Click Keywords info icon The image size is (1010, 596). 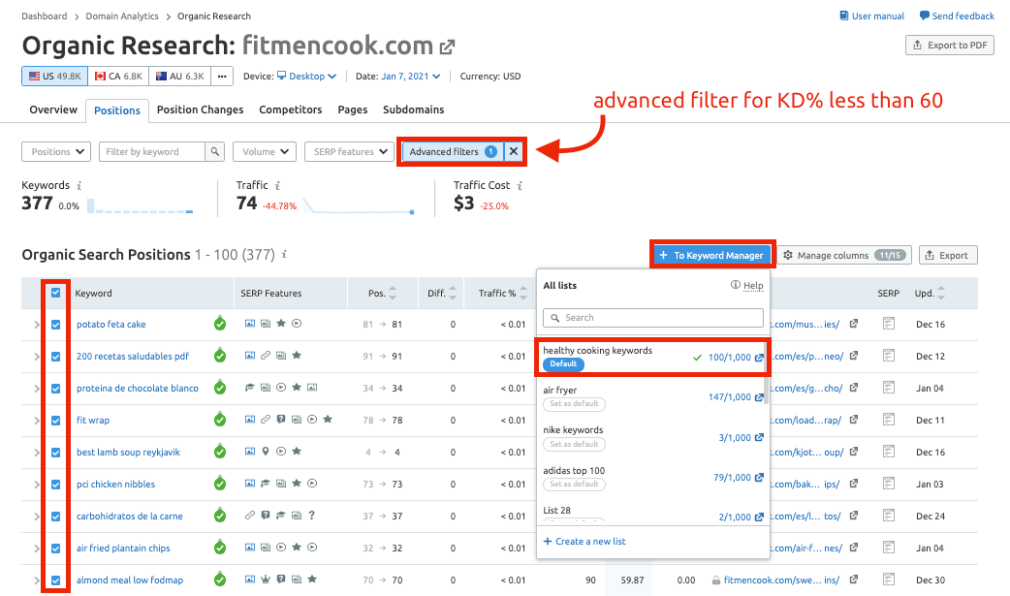79,186
